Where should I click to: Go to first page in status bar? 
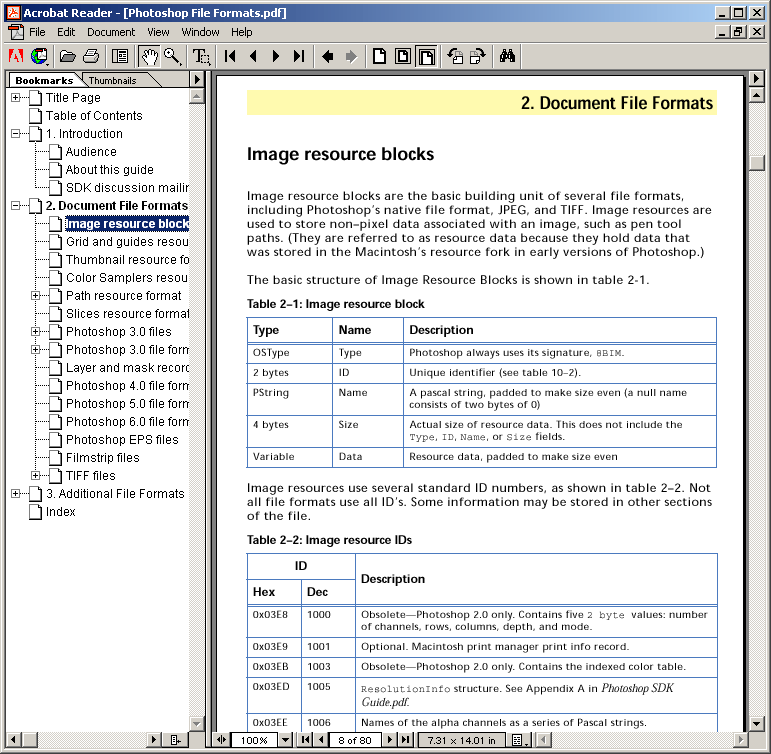(x=305, y=740)
